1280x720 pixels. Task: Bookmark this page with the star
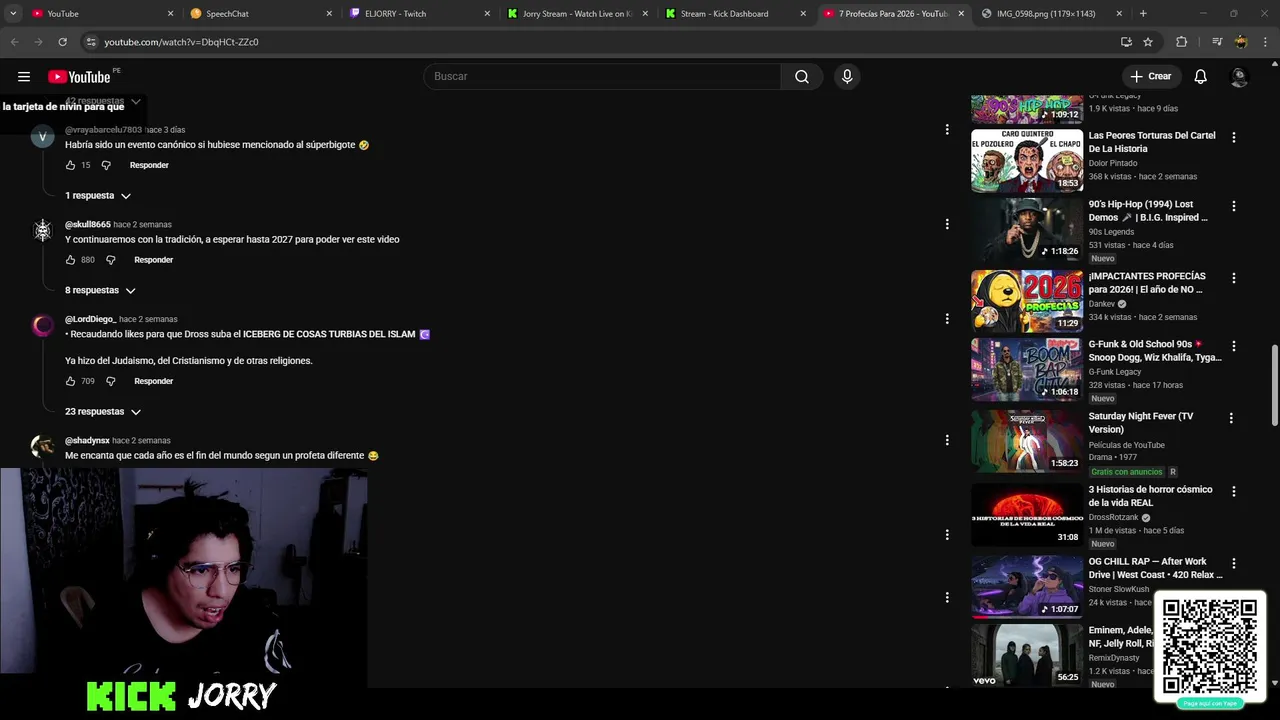(1148, 42)
